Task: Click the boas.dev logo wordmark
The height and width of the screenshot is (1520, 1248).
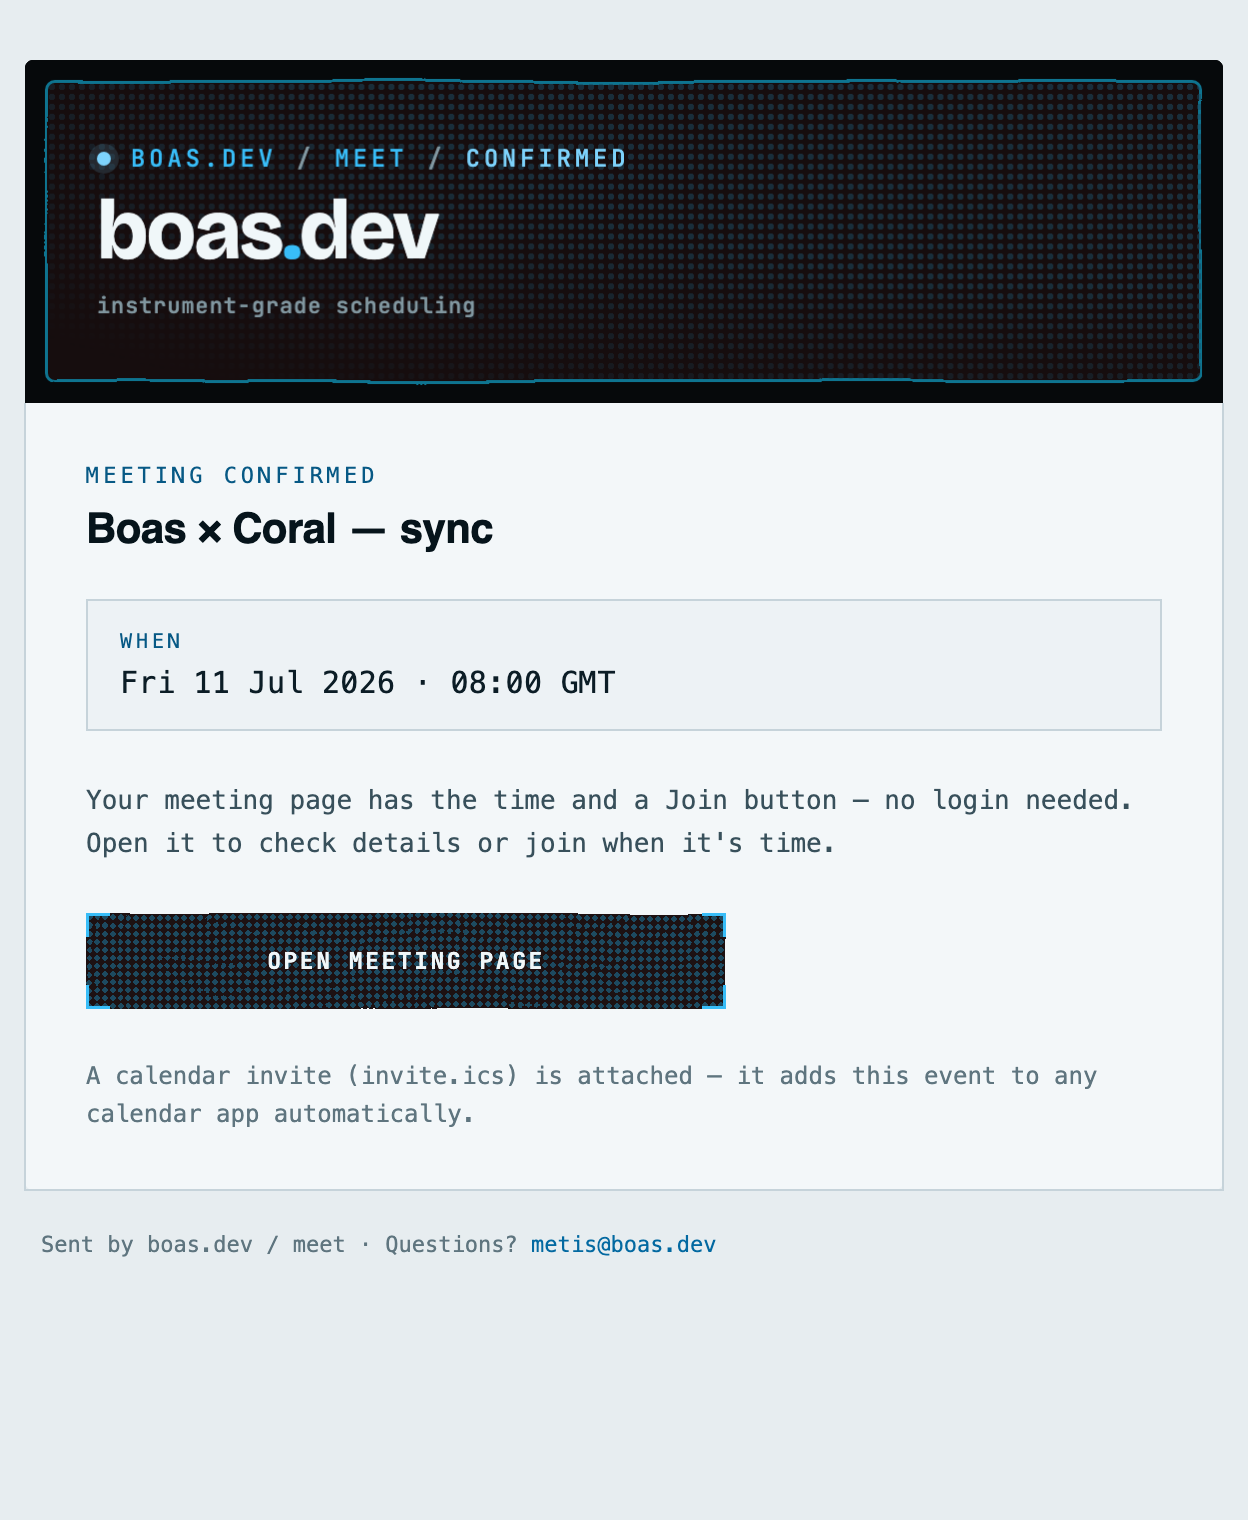Action: [269, 230]
